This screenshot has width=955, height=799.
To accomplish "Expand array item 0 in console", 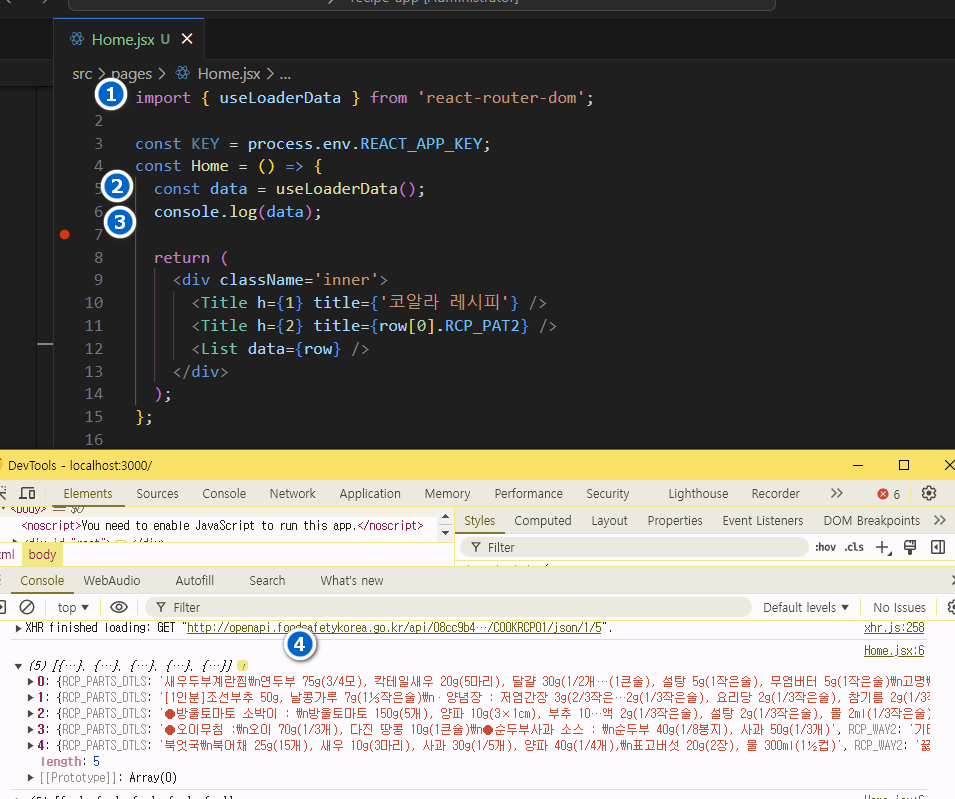I will tap(32, 682).
